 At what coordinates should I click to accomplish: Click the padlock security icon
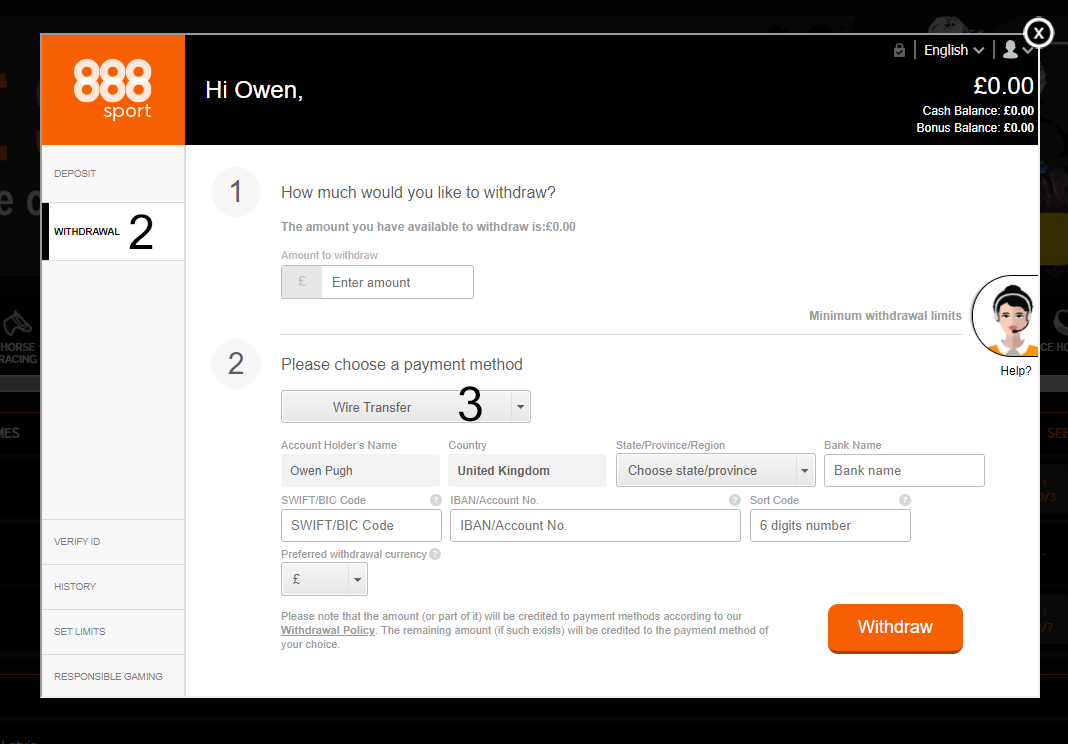[899, 50]
